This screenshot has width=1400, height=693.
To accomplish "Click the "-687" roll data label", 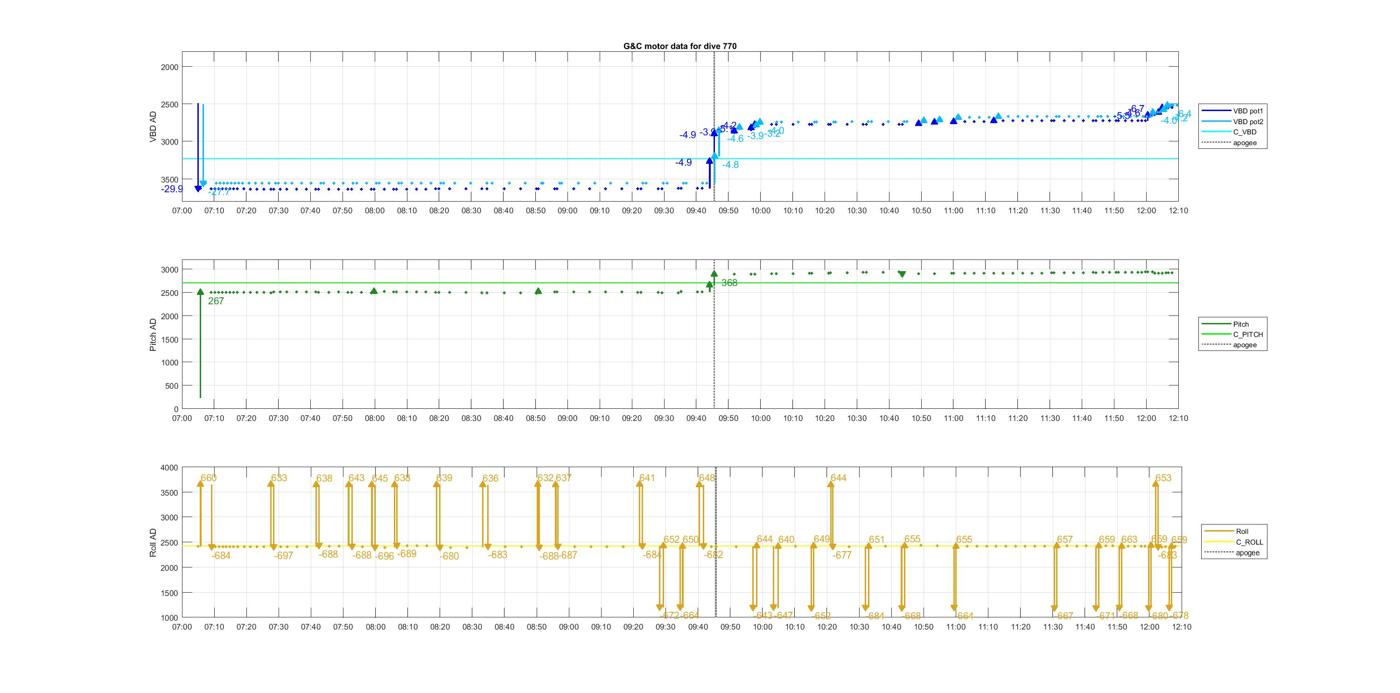I will tap(567, 556).
